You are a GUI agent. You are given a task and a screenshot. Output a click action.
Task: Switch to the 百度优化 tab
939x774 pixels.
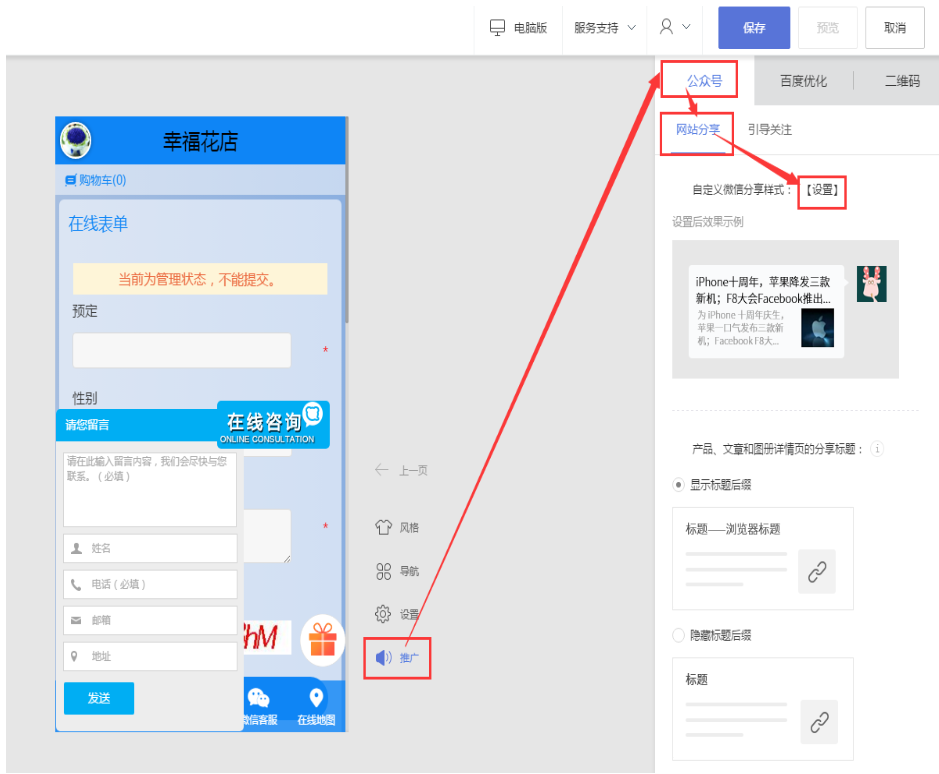coord(803,81)
